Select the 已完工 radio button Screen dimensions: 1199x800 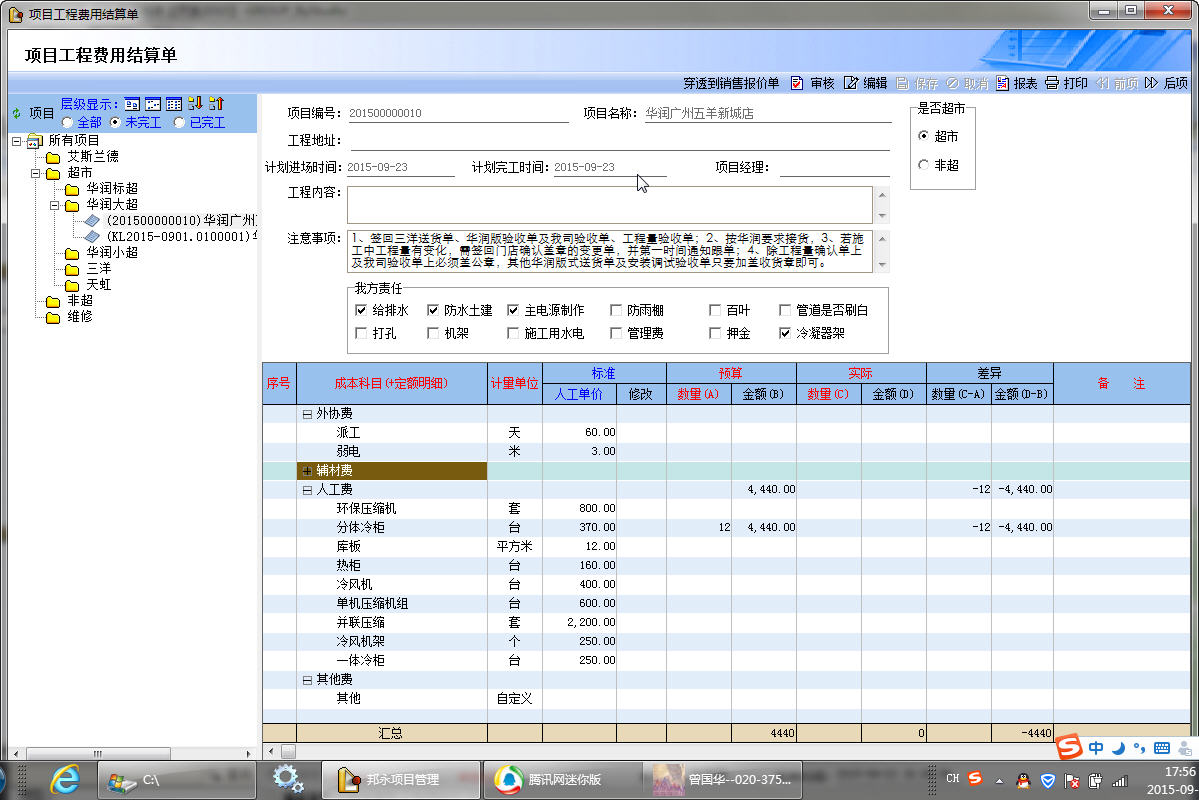coord(179,122)
